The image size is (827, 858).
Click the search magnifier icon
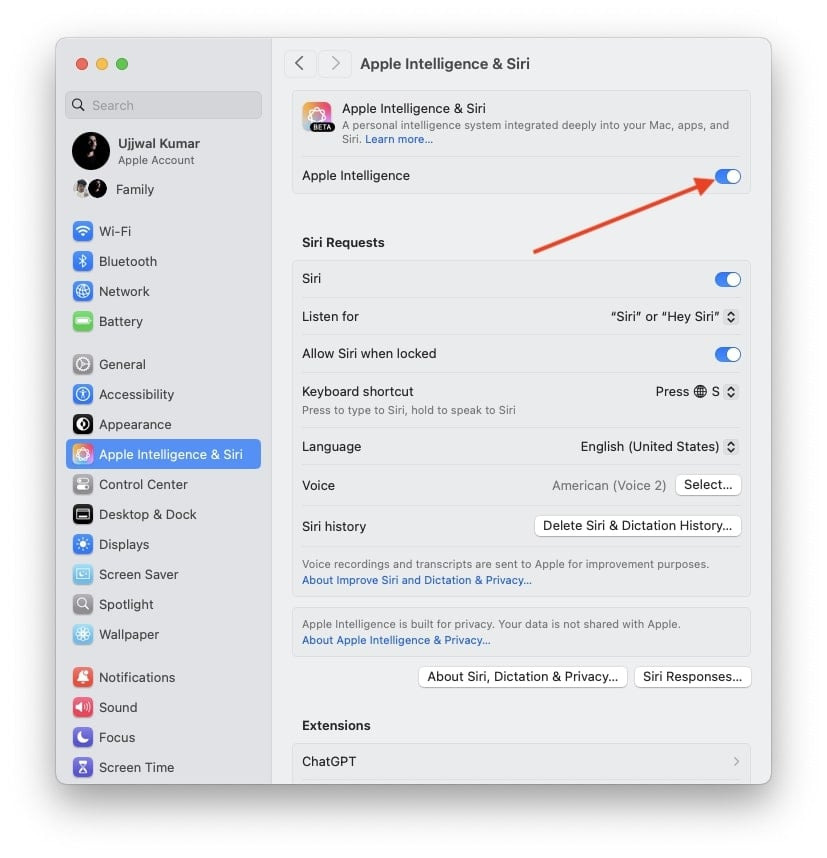(x=78, y=105)
